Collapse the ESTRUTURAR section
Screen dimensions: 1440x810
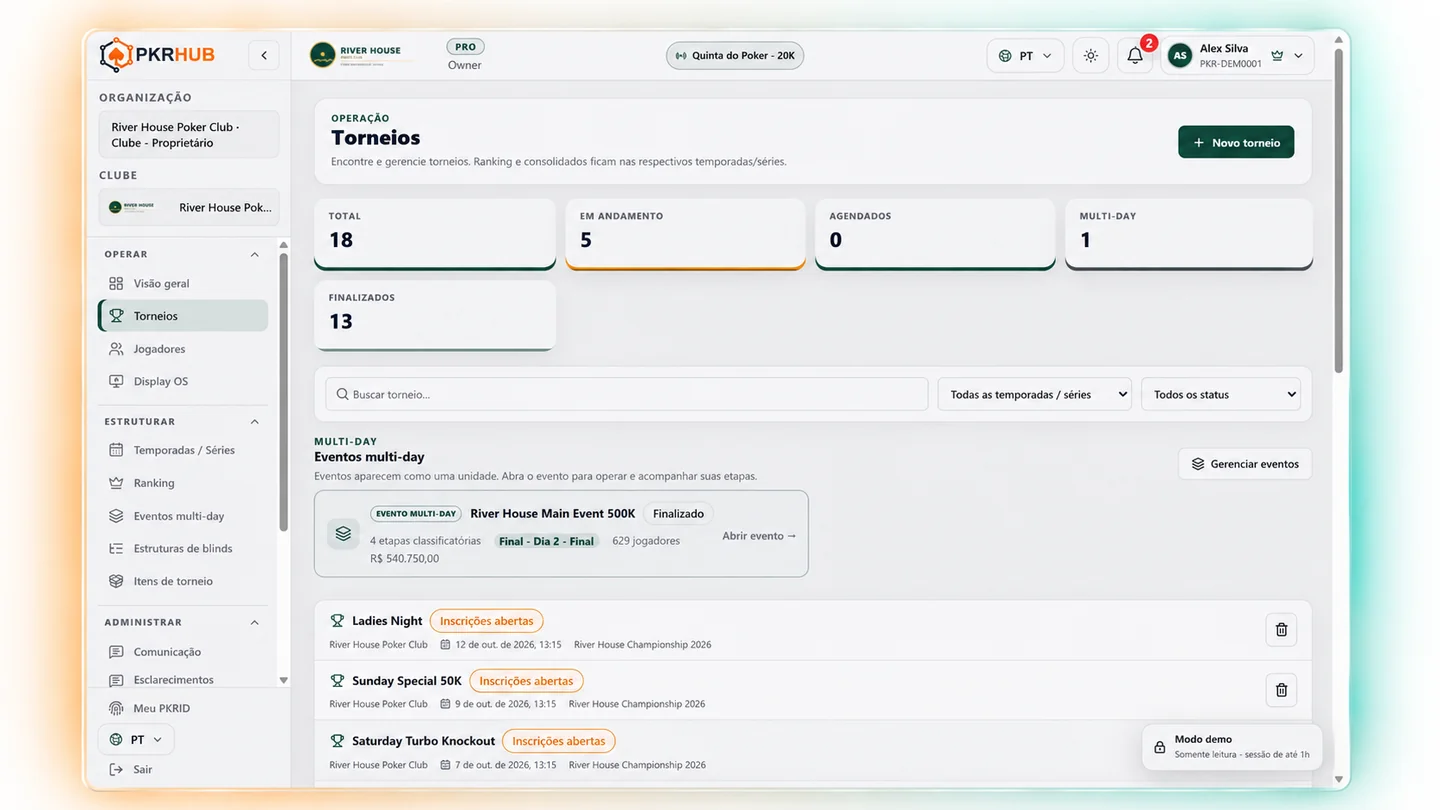click(254, 422)
